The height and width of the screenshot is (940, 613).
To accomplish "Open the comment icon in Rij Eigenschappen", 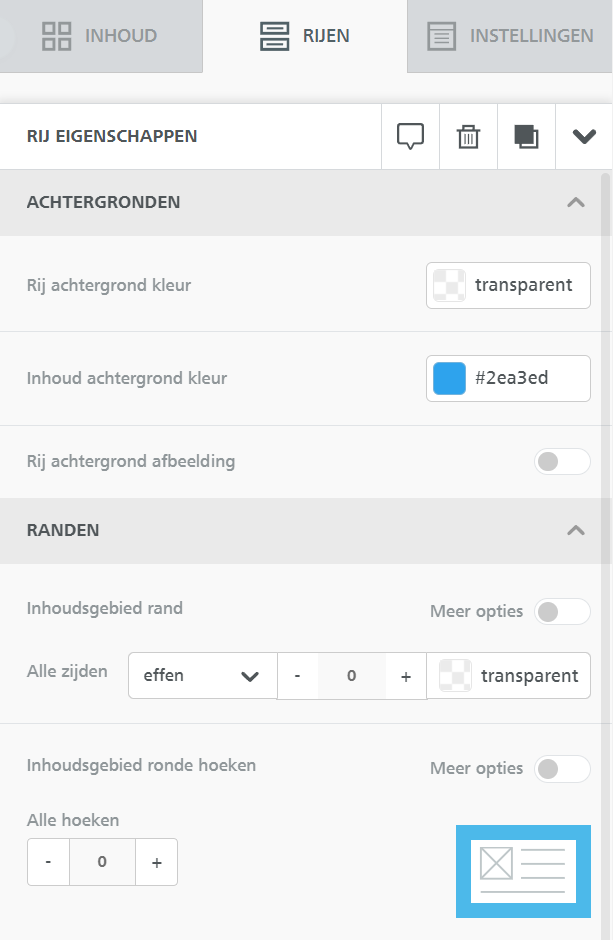I will (x=410, y=136).
